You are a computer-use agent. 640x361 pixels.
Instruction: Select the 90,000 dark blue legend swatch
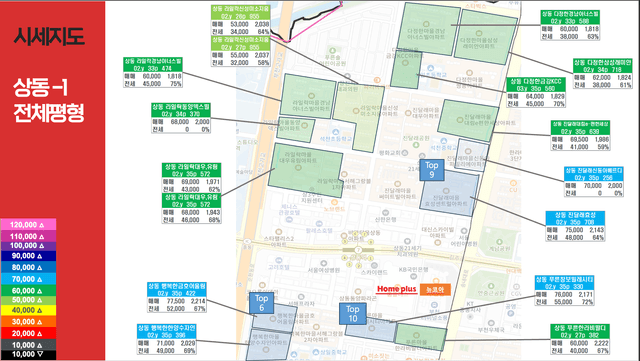[28, 256]
